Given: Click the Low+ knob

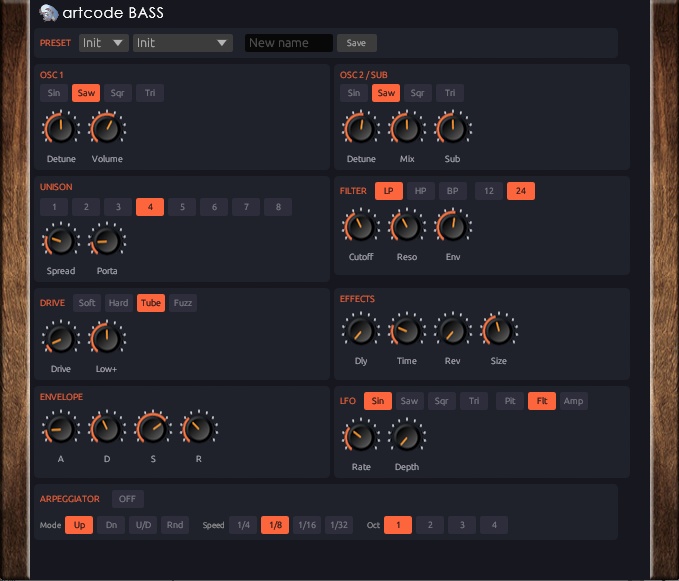Looking at the screenshot, I should (107, 339).
